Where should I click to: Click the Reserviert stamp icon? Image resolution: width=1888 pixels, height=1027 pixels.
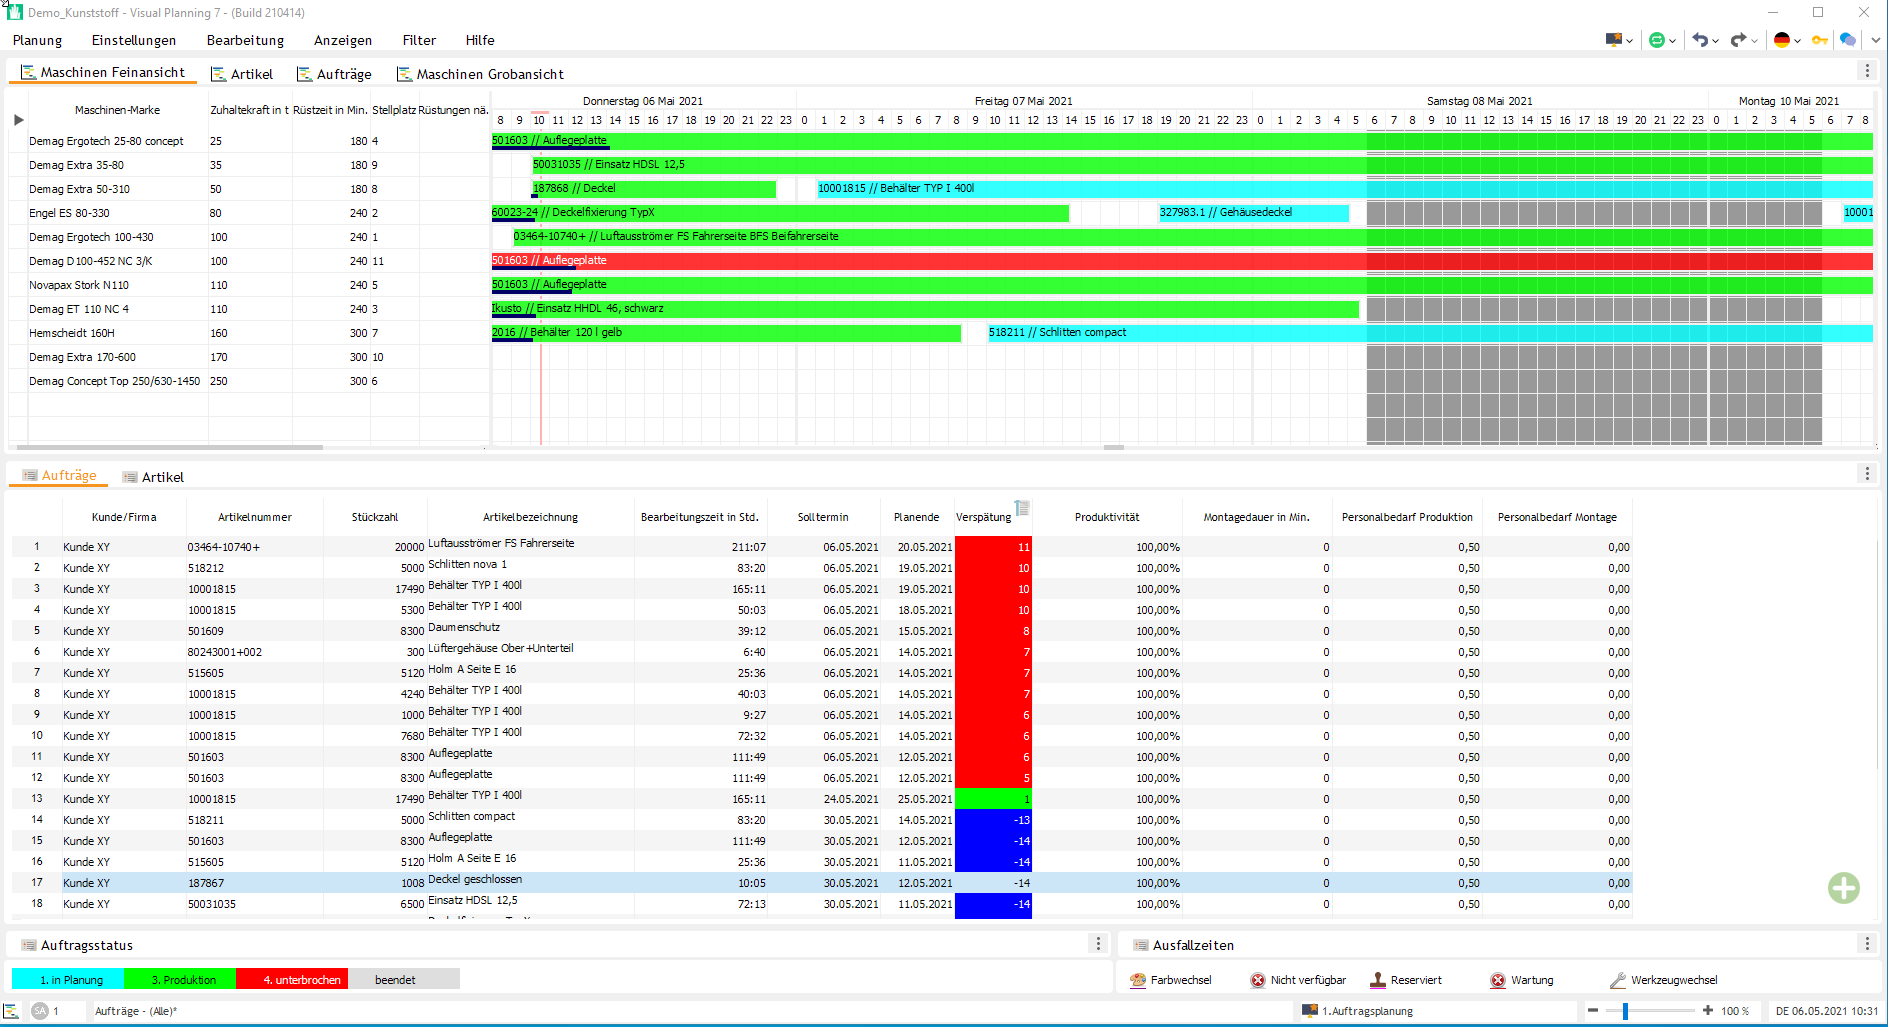(x=1378, y=980)
